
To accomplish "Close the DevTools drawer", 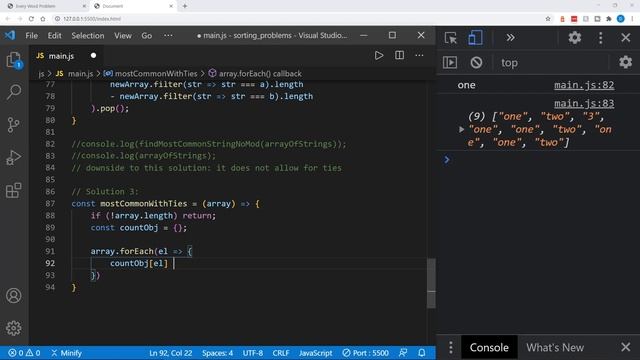I will 625,347.
